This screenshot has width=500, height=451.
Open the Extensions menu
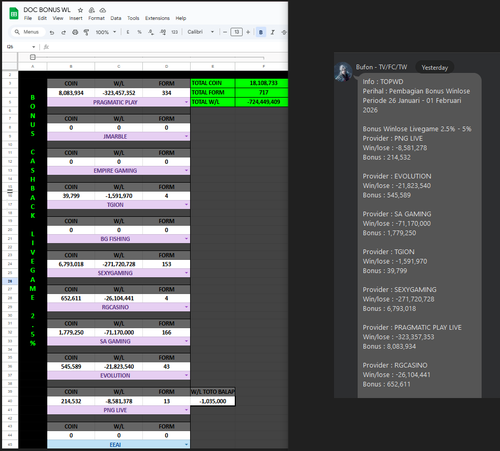click(157, 18)
